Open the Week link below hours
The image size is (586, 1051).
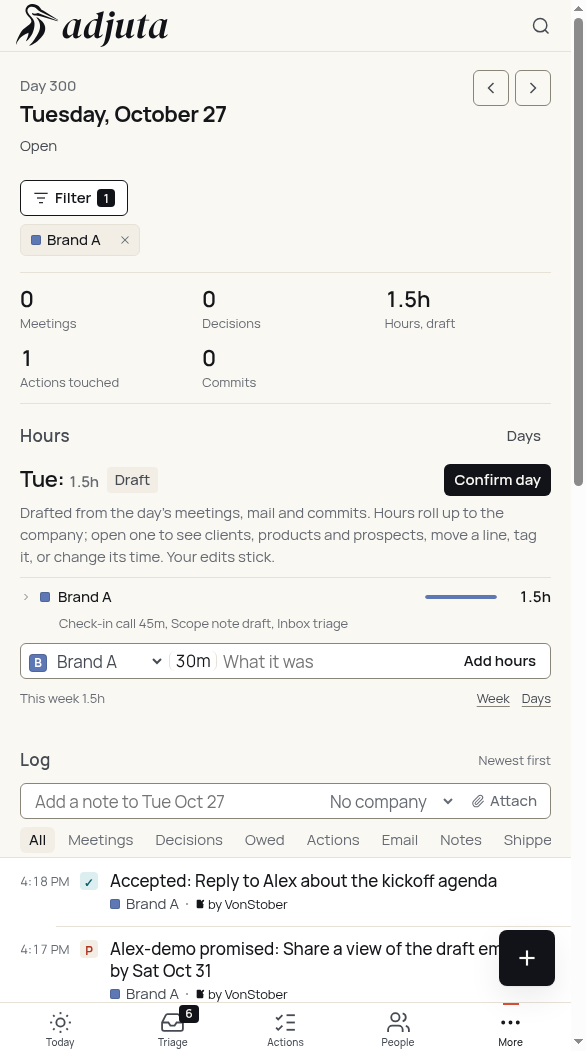[x=493, y=698]
